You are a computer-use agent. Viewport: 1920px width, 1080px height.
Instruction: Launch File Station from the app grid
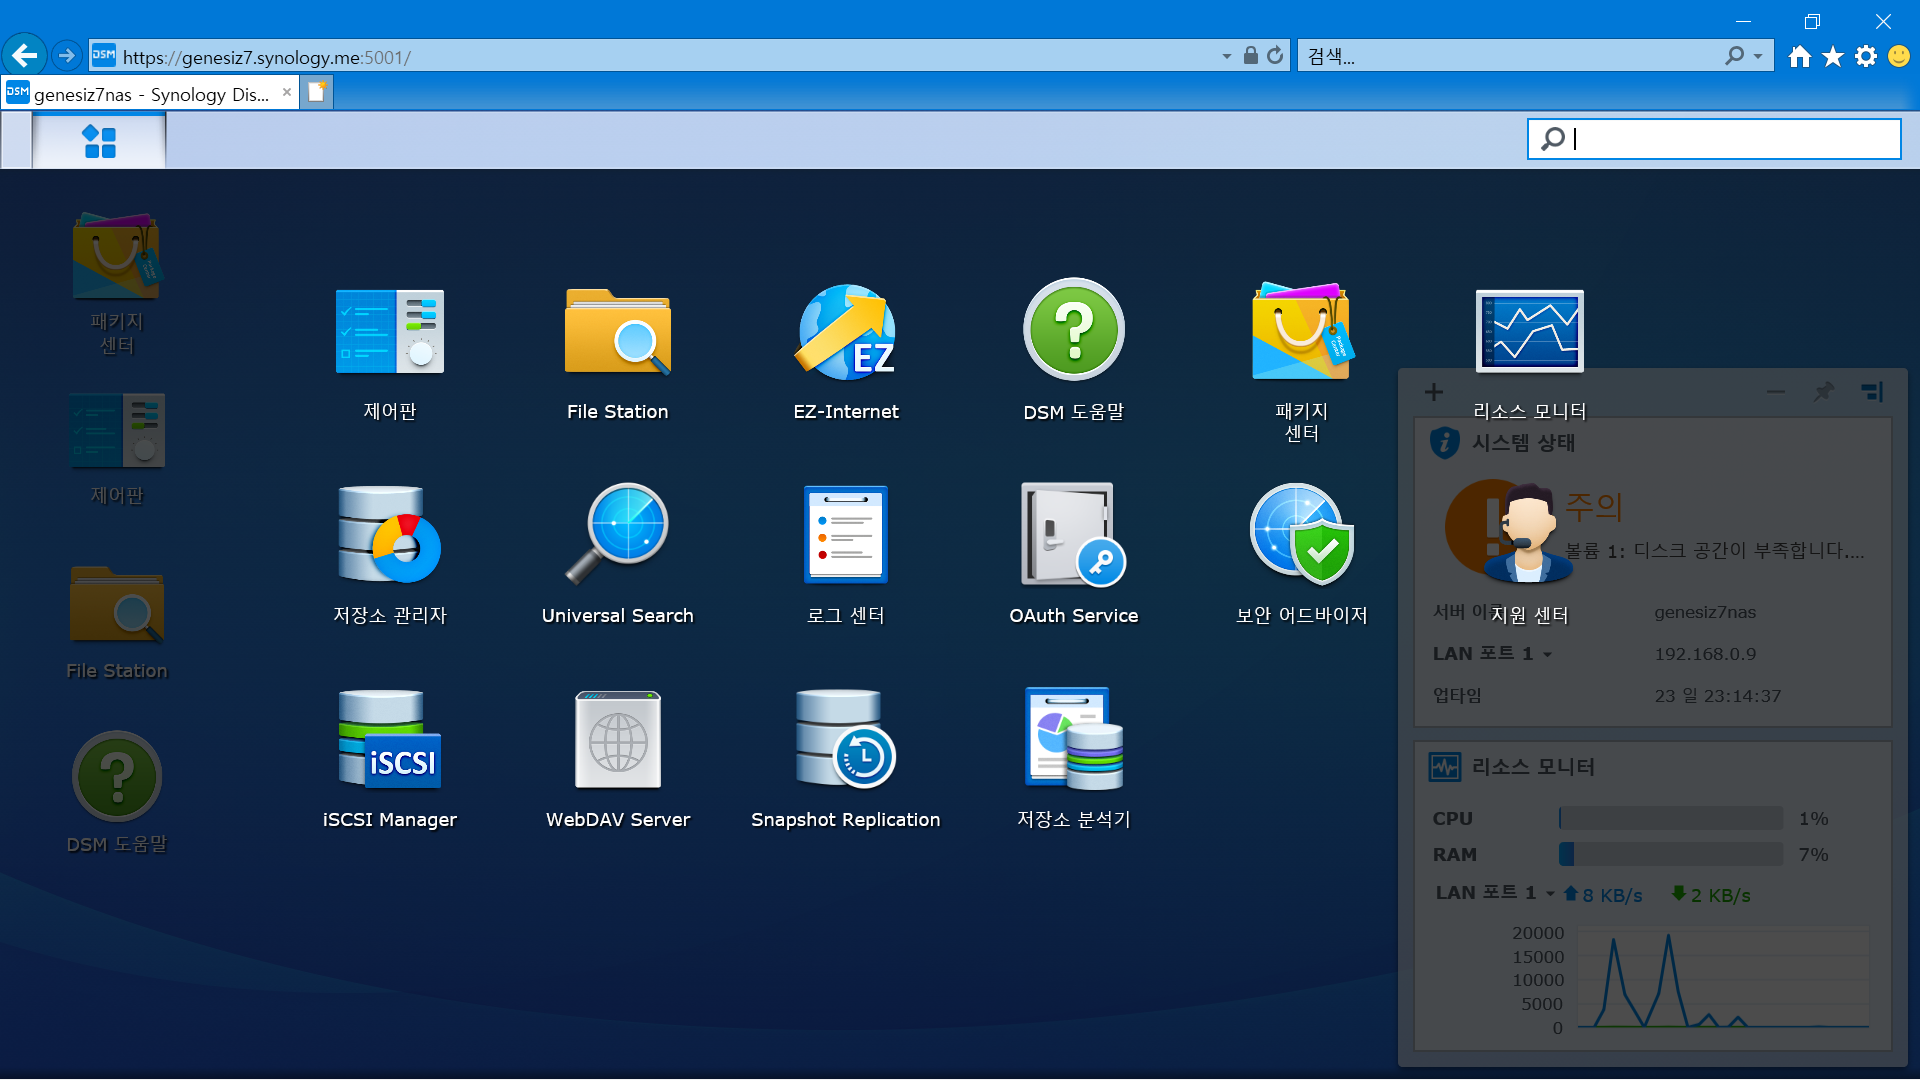coord(617,332)
